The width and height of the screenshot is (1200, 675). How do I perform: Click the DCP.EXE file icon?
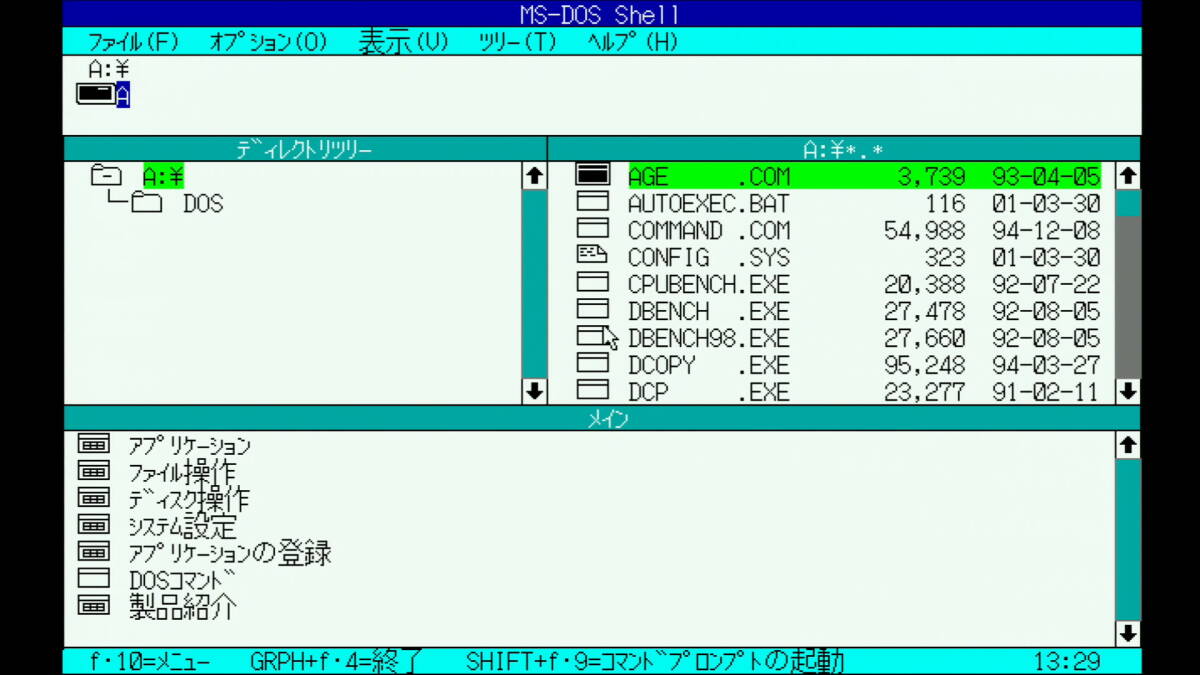pyautogui.click(x=593, y=391)
